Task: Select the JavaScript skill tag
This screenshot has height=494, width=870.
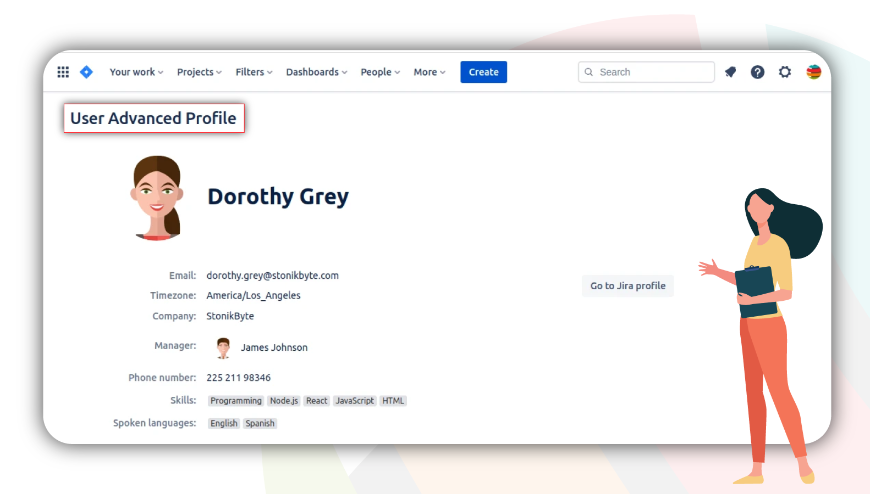Action: 355,401
